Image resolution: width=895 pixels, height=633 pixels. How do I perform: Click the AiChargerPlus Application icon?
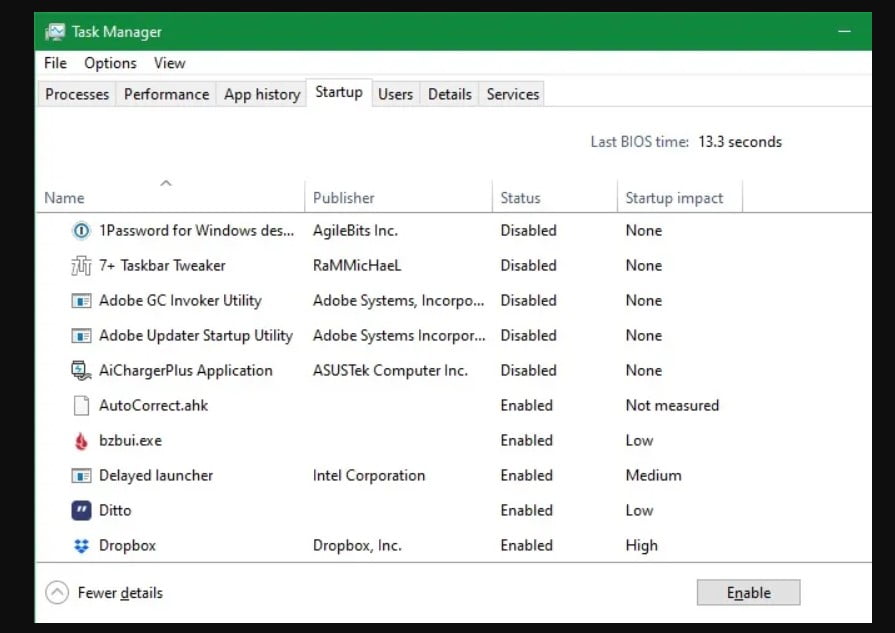point(81,371)
